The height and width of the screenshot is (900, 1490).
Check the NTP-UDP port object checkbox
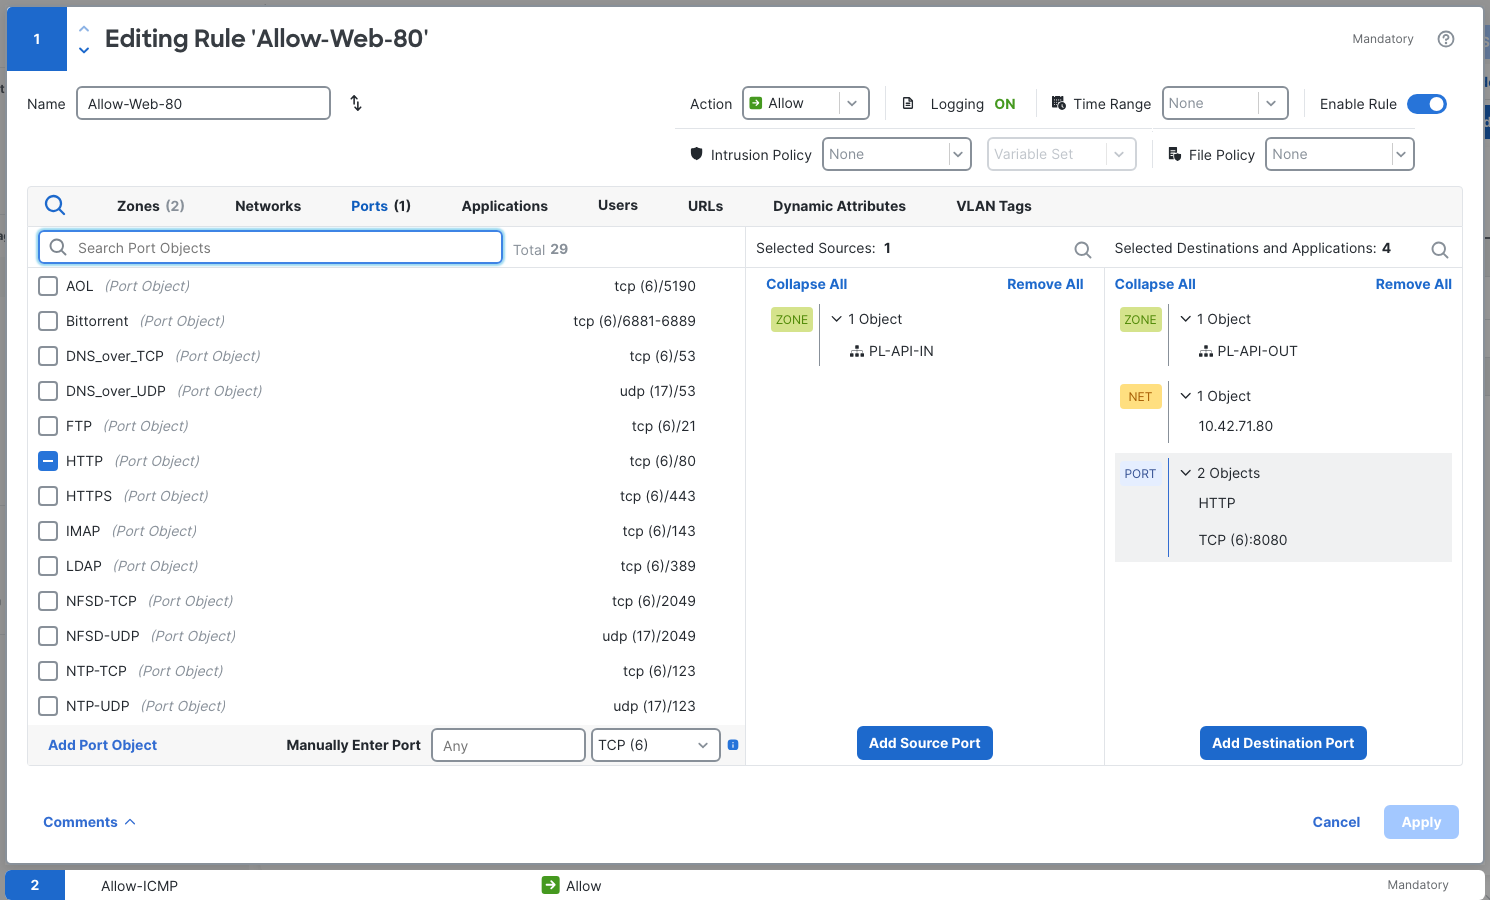tap(48, 706)
